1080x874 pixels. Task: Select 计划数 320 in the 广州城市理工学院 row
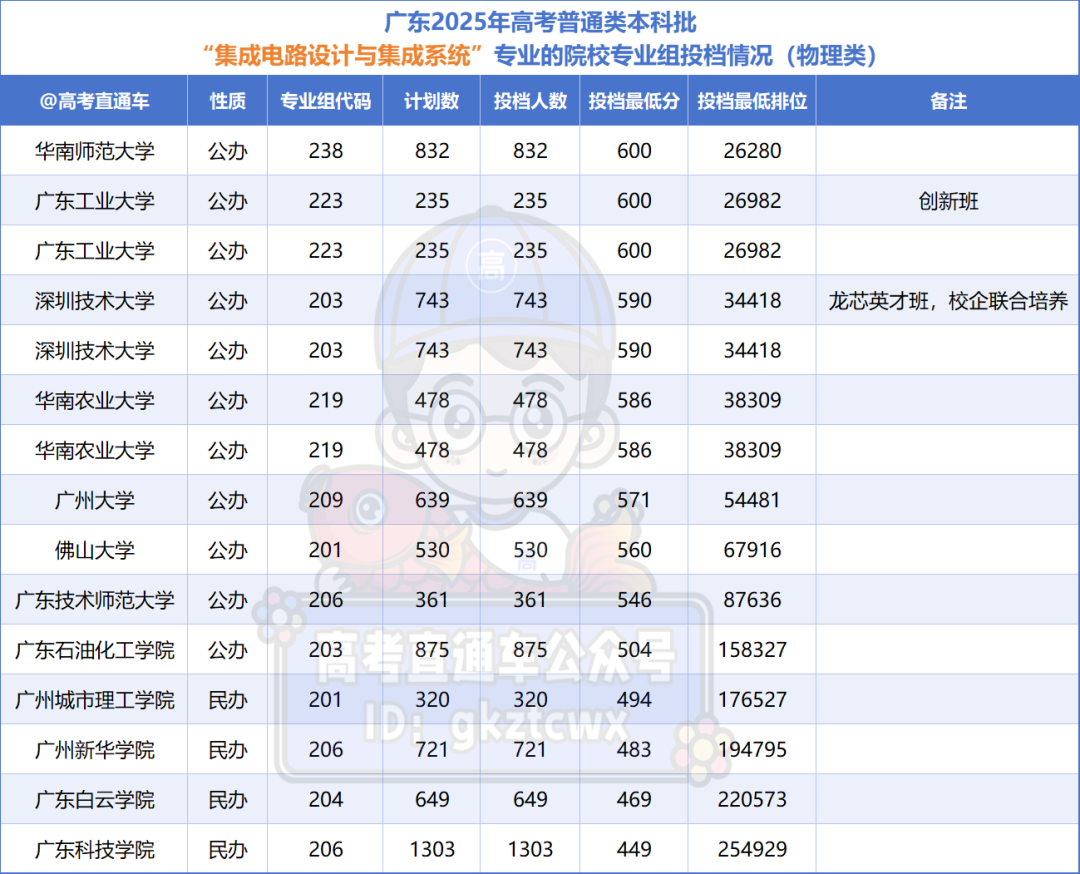pos(432,700)
